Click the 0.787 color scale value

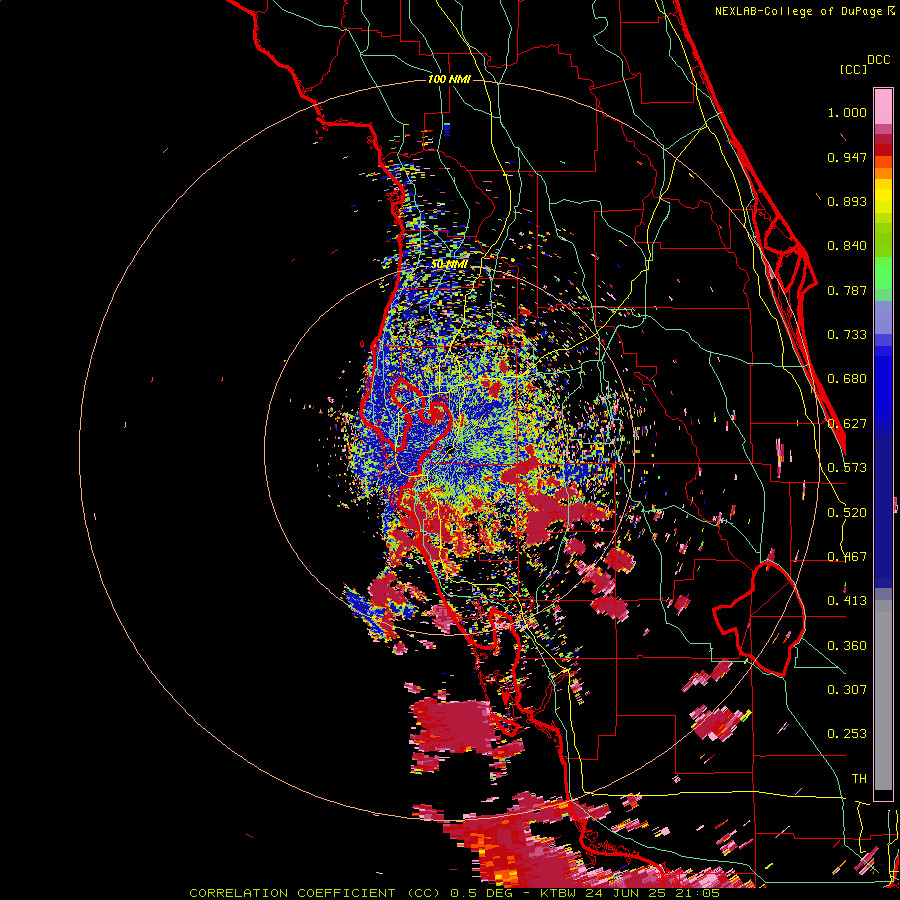click(x=847, y=290)
